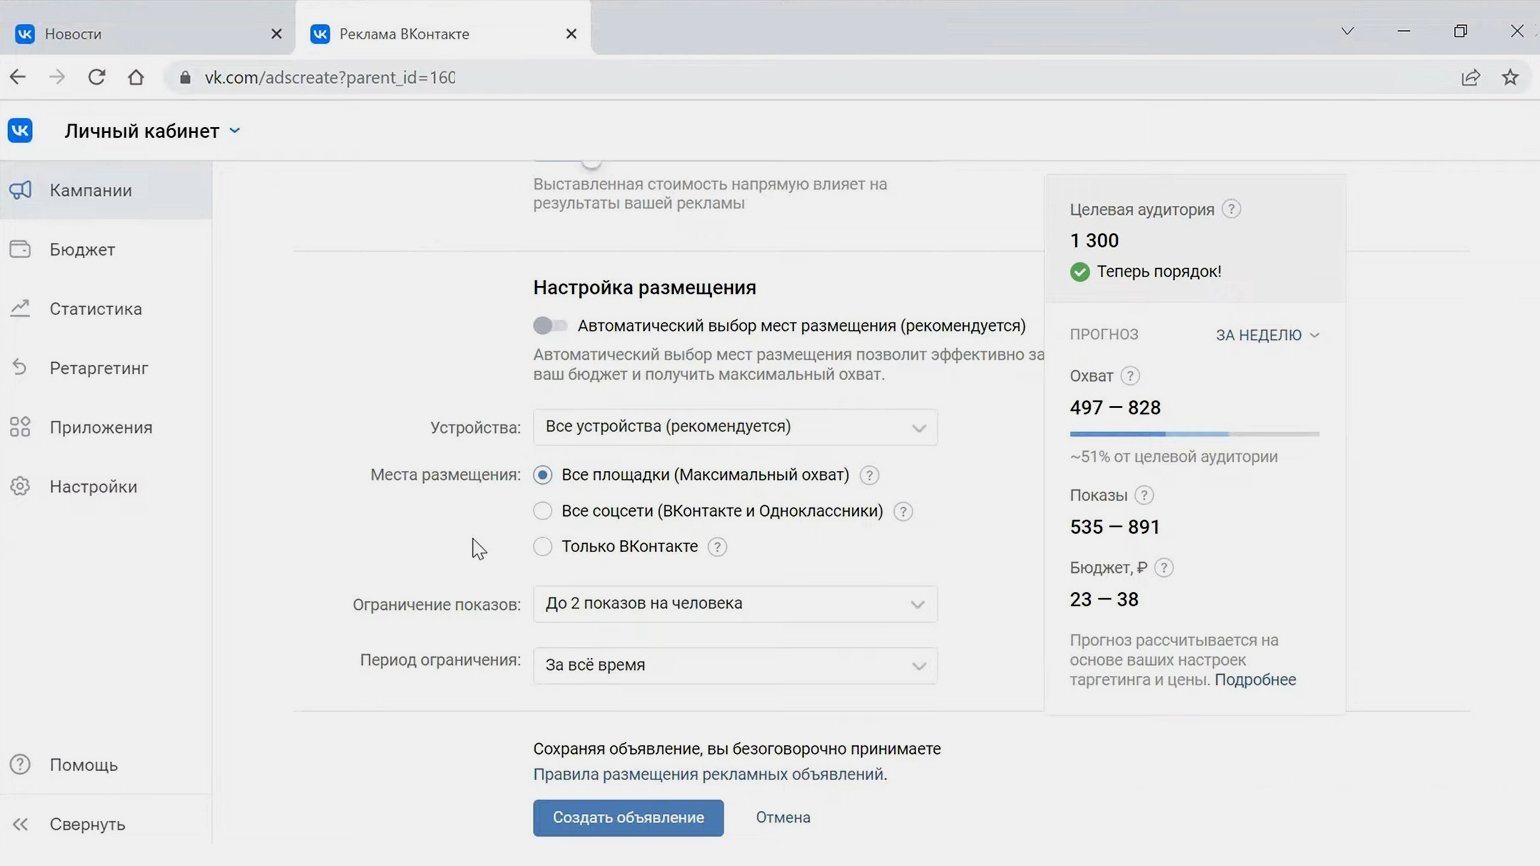Change forecast period ЗА НЕДЕЛЮ
The width and height of the screenshot is (1540, 866).
click(1267, 335)
